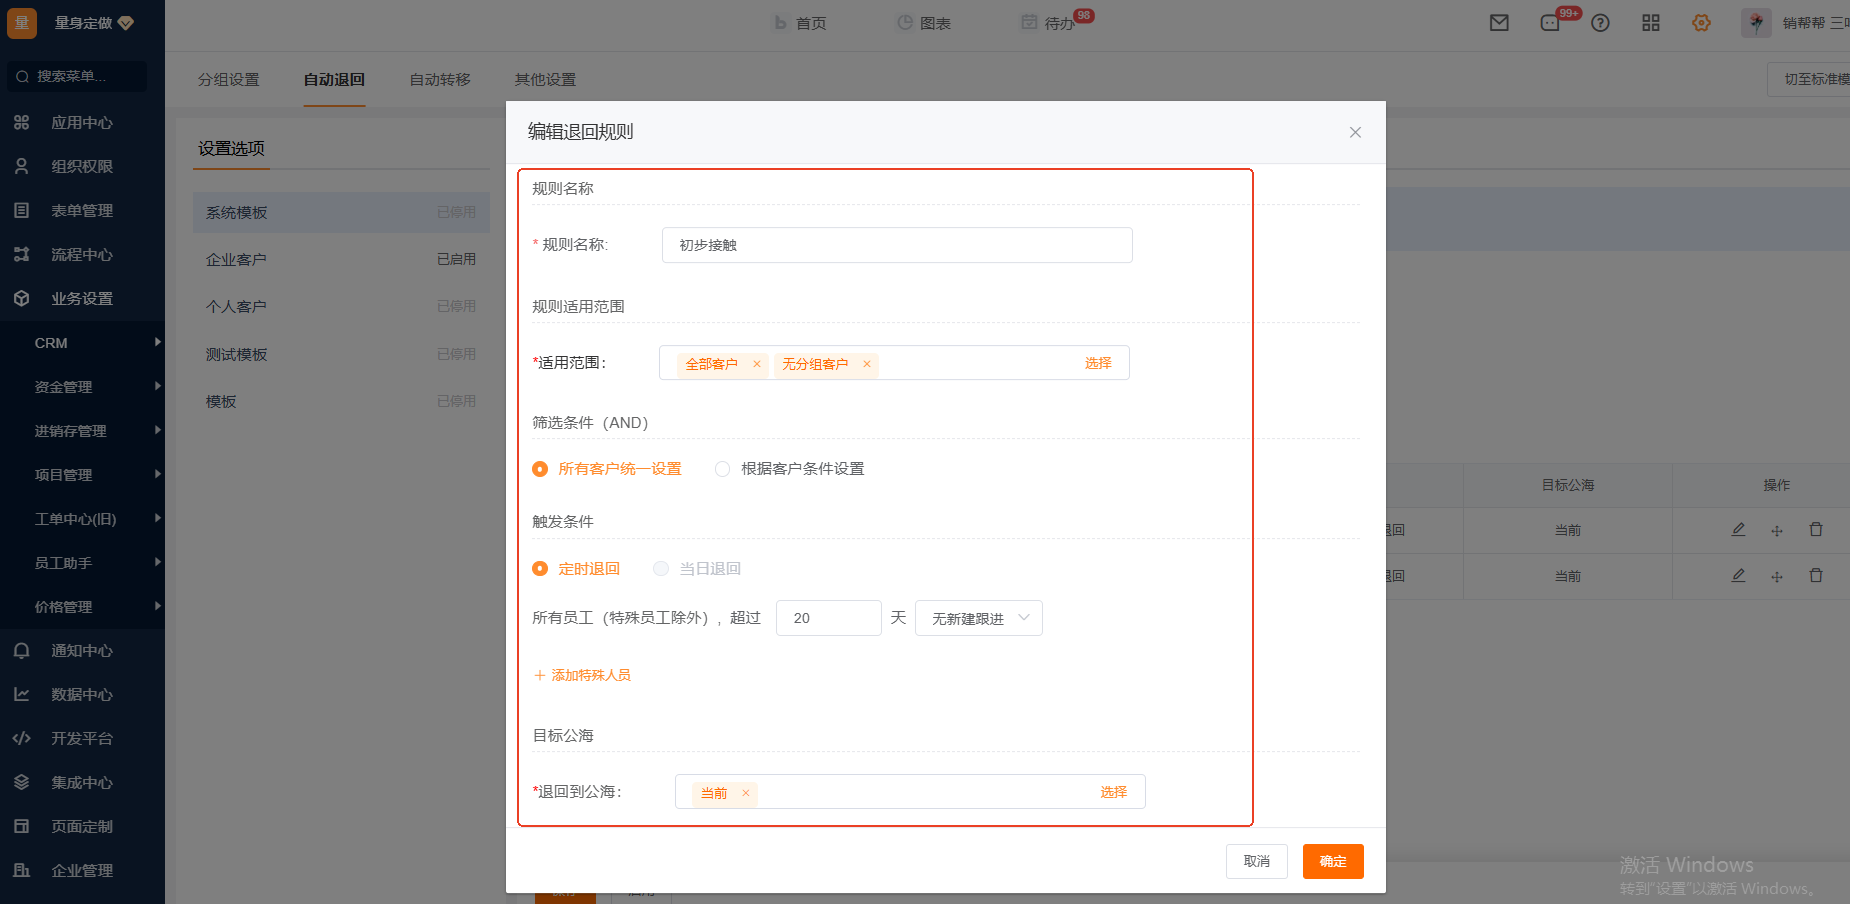
Task: Select the 个人客户 template row
Action: pos(341,306)
